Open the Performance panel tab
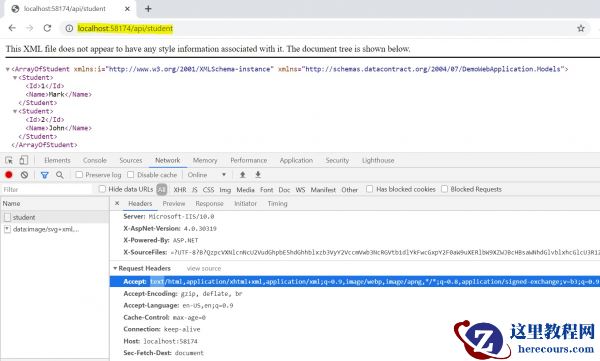The width and height of the screenshot is (600, 361). click(249, 160)
